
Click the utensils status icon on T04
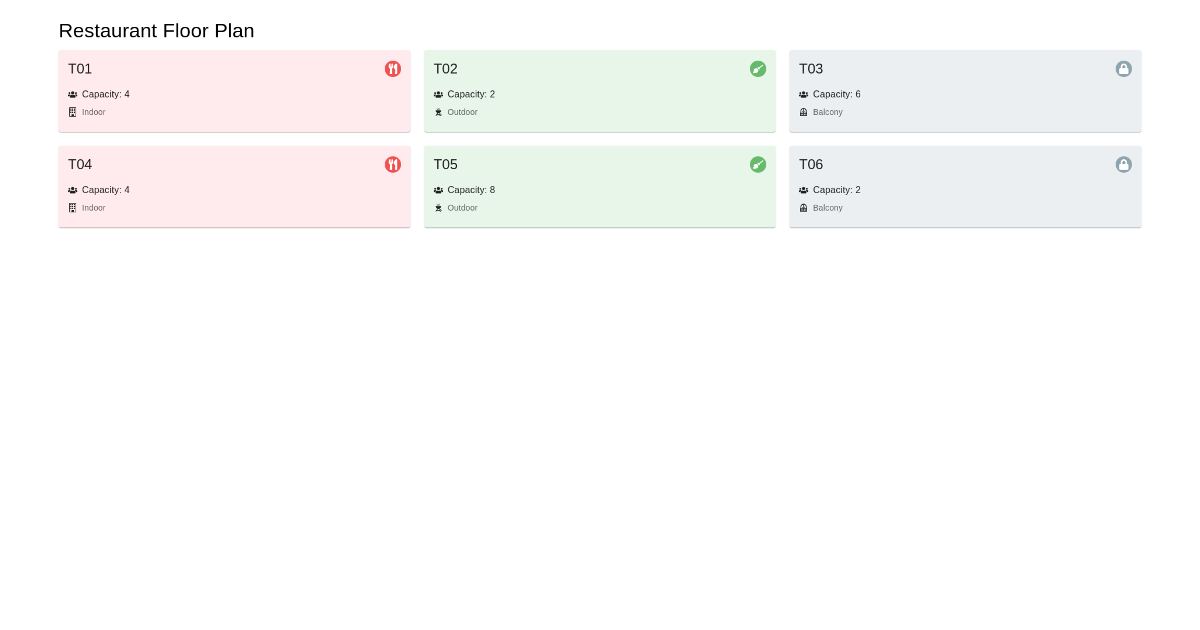[393, 164]
